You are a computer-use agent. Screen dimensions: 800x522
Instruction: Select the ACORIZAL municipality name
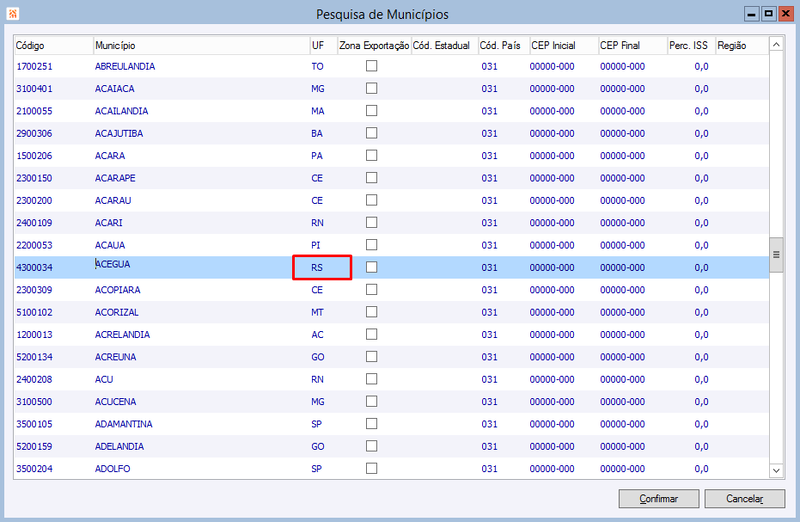pyautogui.click(x=116, y=312)
